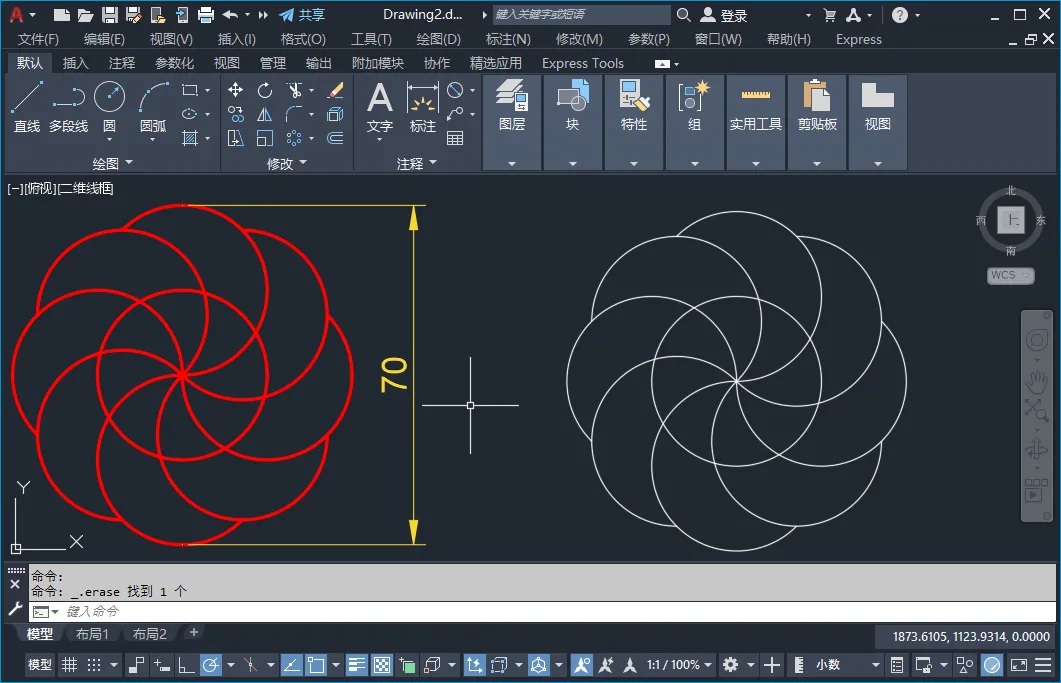Open the 小数 units dropdown
Image resolution: width=1061 pixels, height=683 pixels.
point(846,665)
